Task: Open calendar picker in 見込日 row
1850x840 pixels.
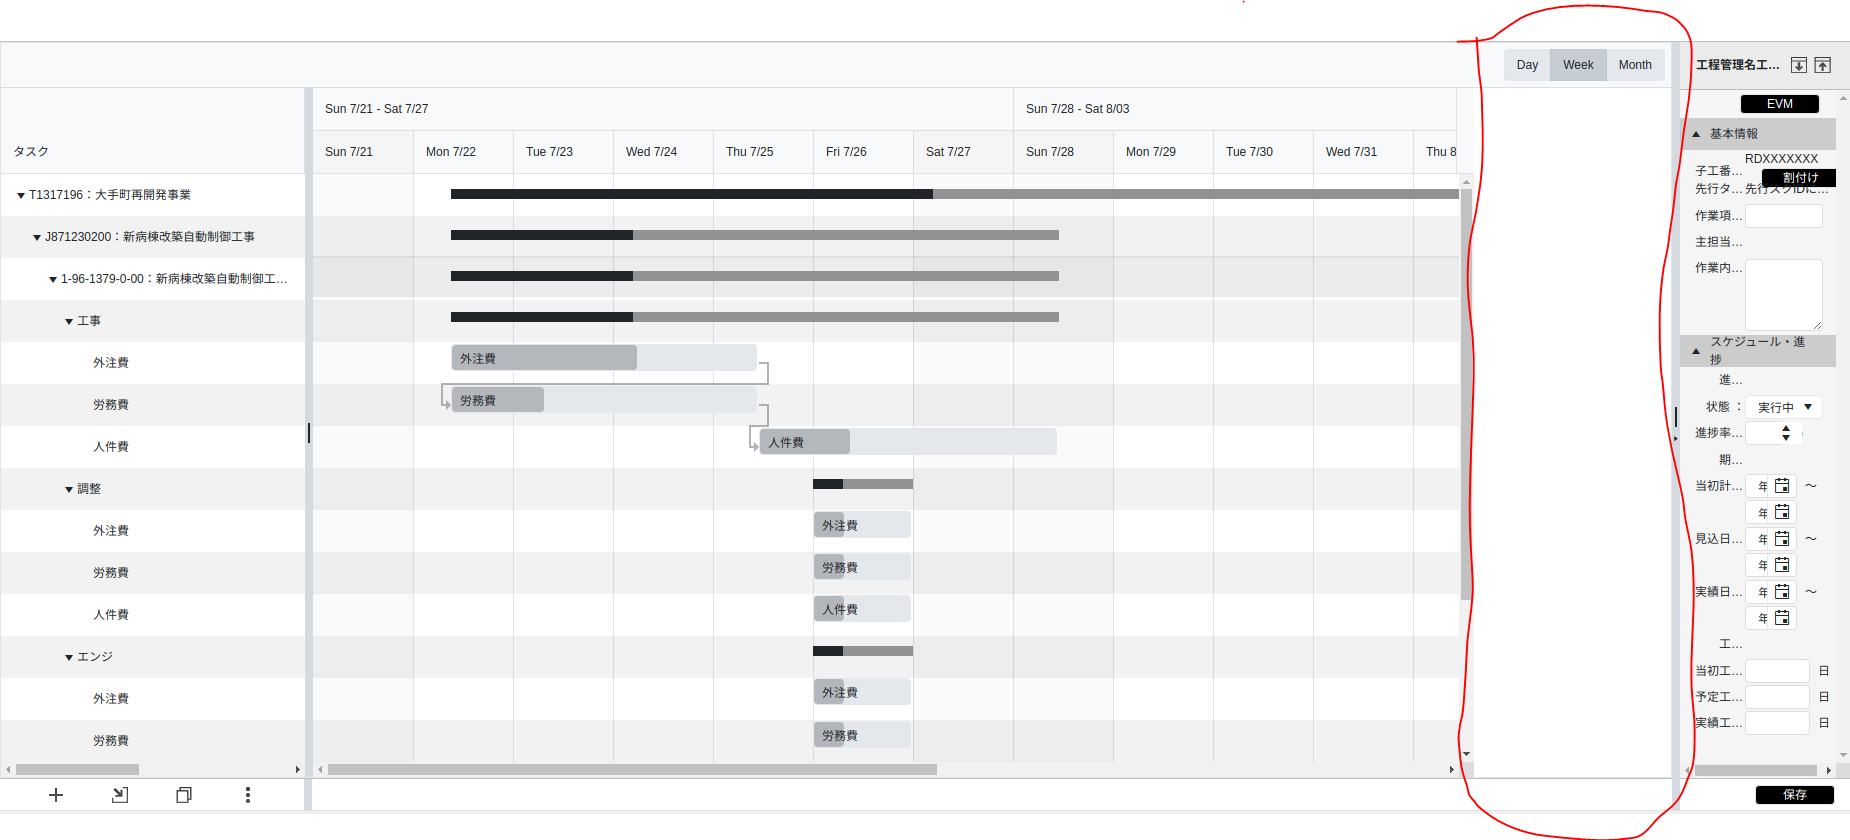Action: [1782, 539]
